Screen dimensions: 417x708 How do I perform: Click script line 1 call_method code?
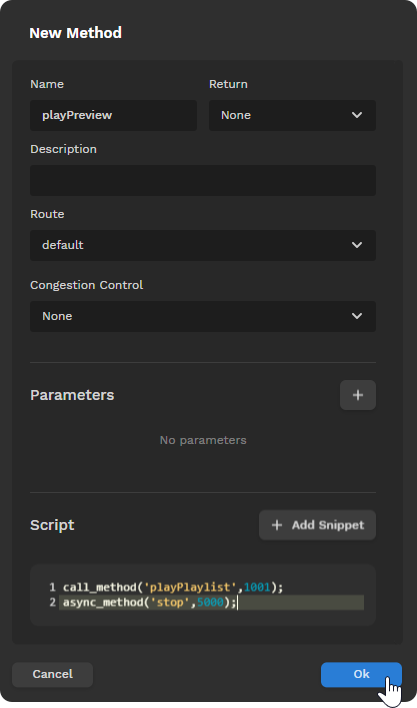point(173,587)
